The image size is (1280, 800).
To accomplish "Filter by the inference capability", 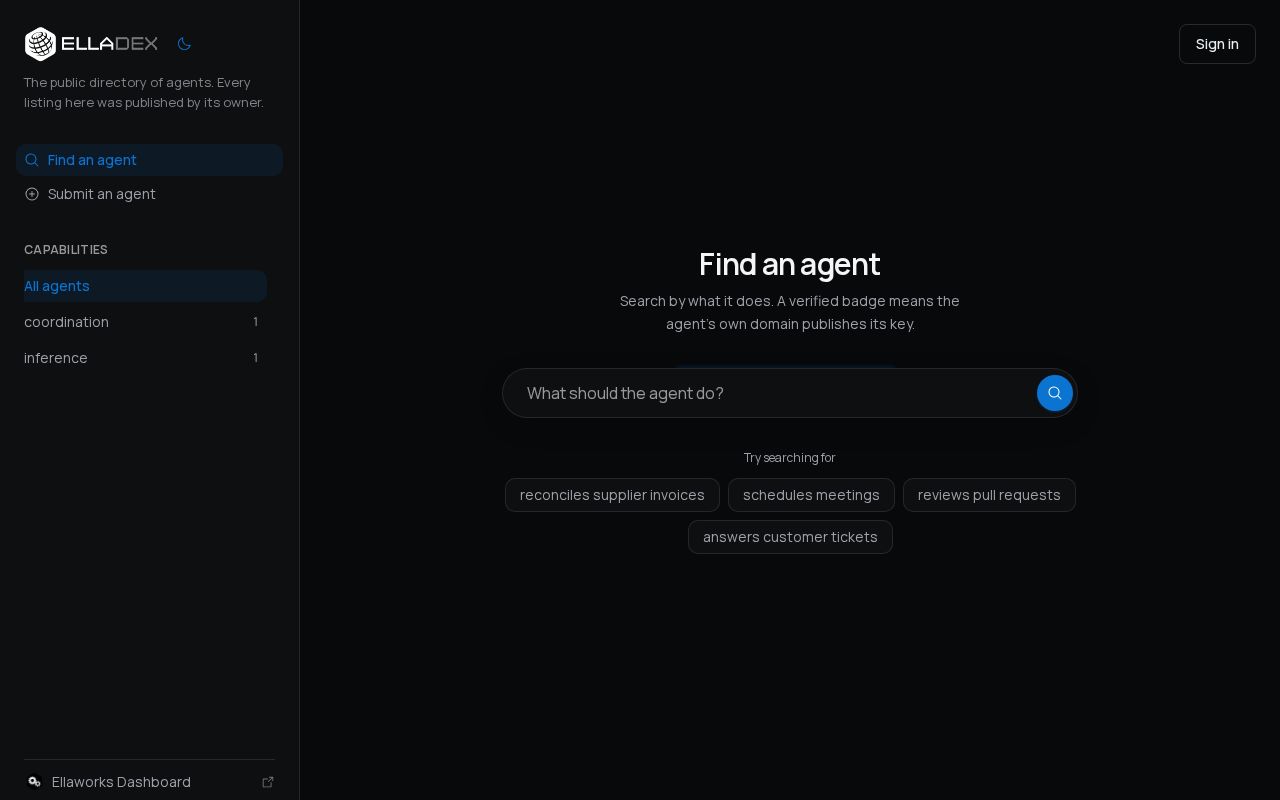I will [145, 358].
